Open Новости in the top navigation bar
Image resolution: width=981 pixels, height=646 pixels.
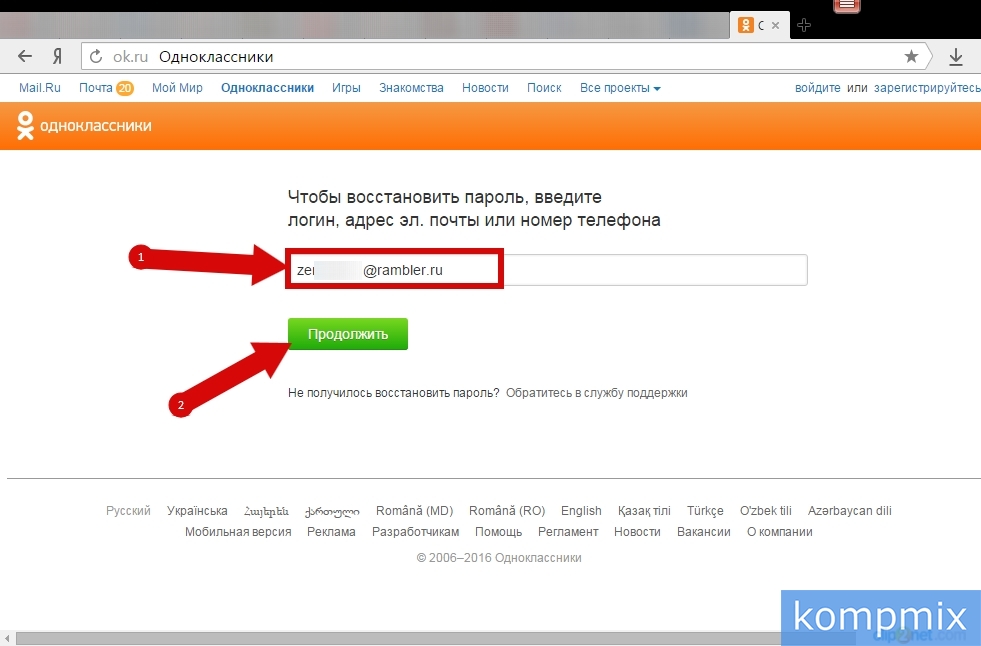[485, 88]
